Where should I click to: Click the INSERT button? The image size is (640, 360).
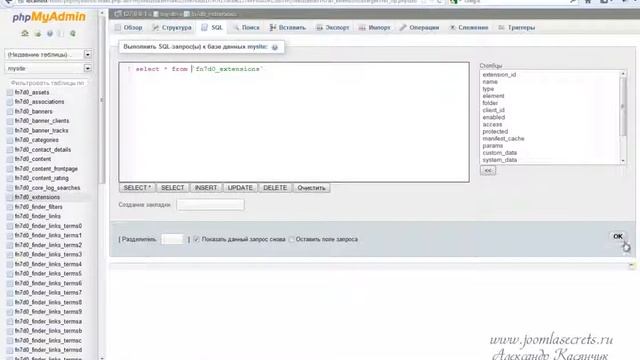click(206, 188)
